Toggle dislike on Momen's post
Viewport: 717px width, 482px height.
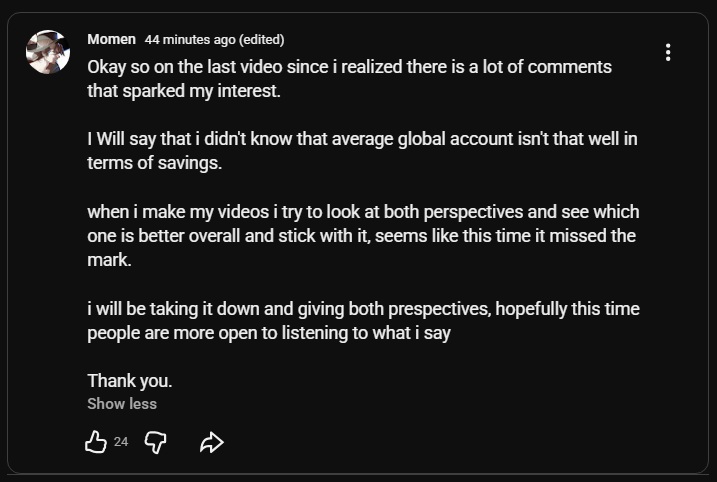(155, 442)
